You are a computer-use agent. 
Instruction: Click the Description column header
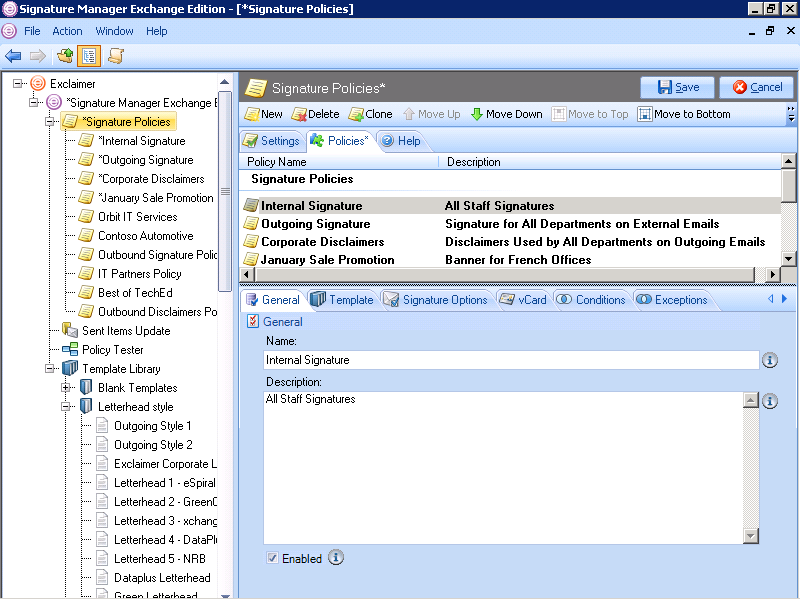(610, 162)
